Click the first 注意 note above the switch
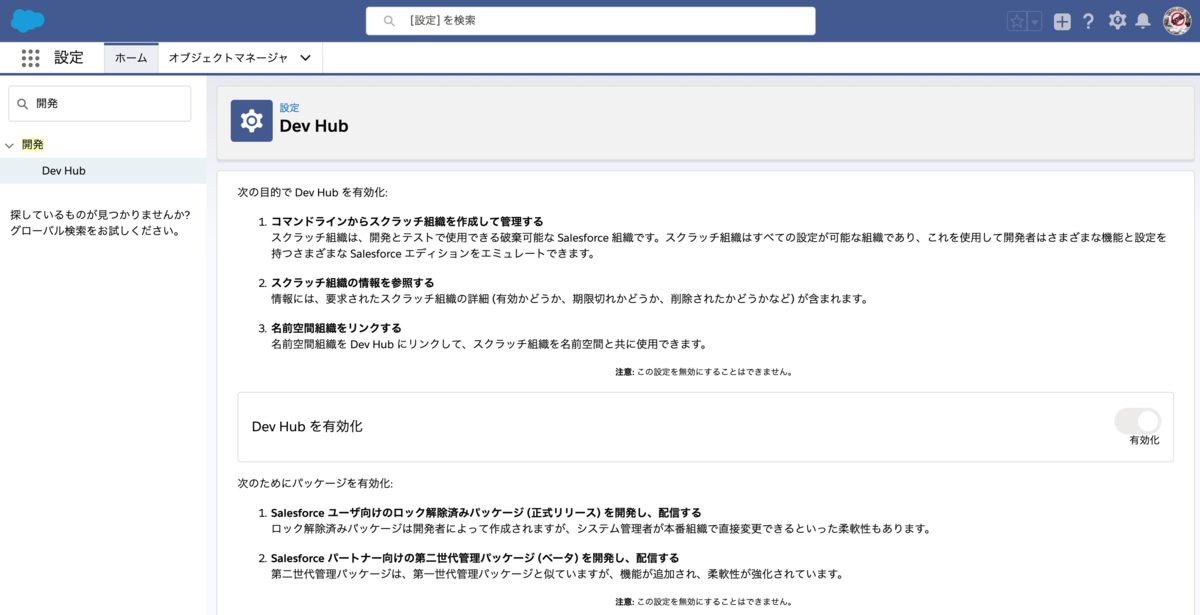This screenshot has width=1200, height=615. coord(704,372)
